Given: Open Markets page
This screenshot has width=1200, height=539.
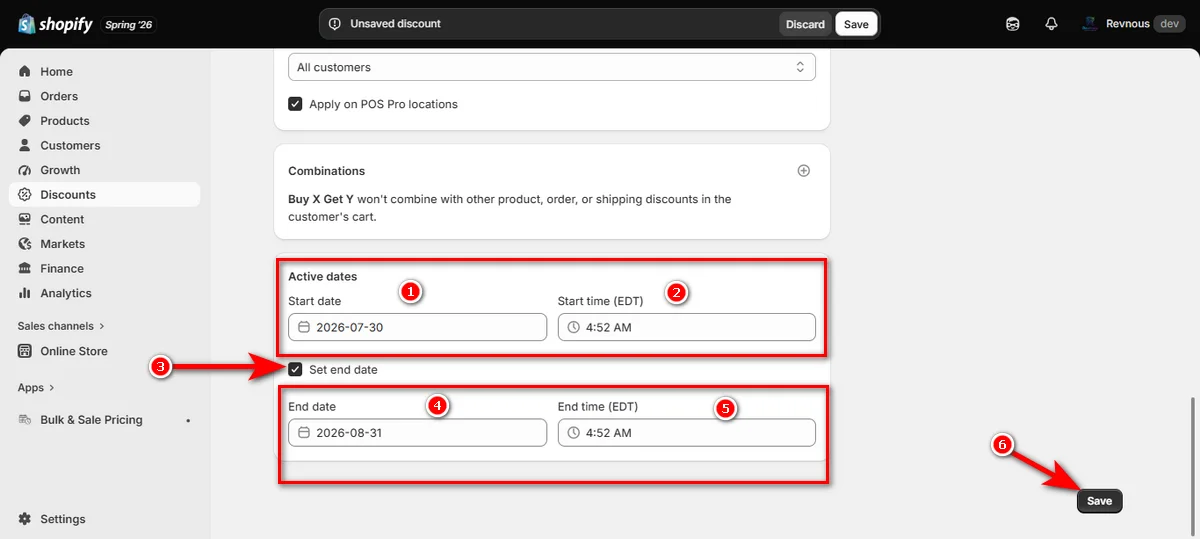Looking at the screenshot, I should (105, 244).
